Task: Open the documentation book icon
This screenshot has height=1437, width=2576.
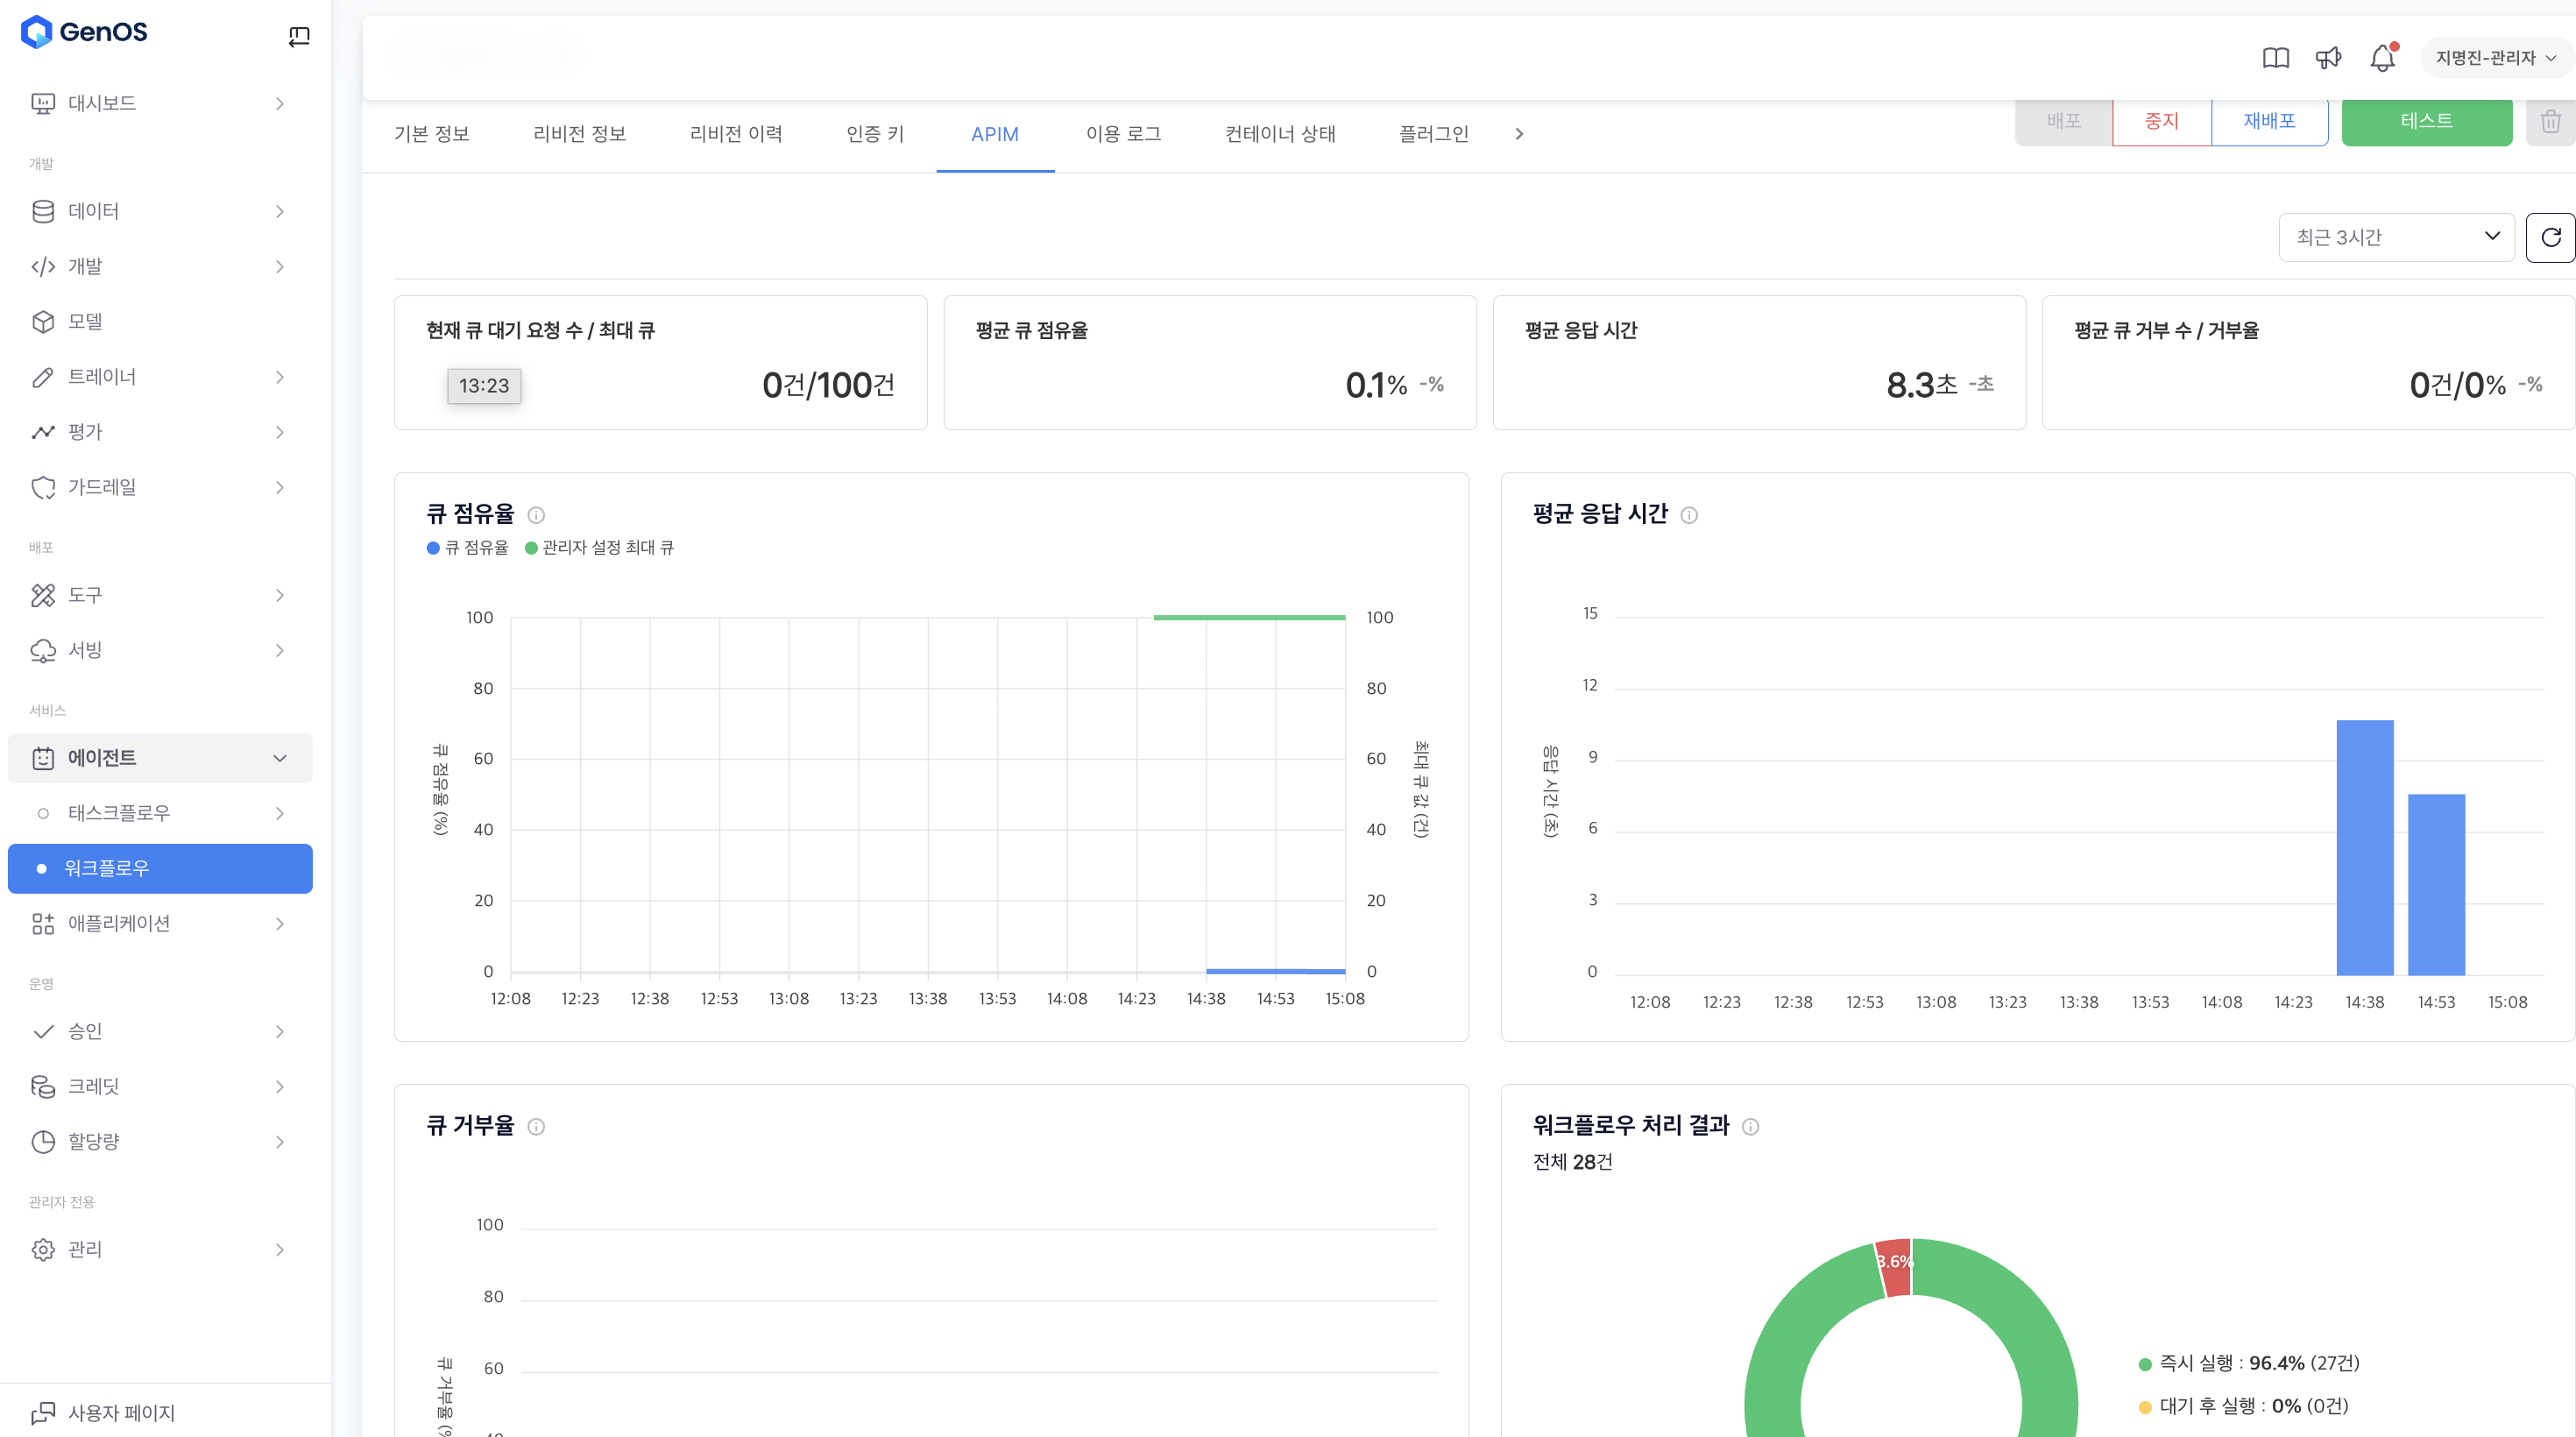Action: click(x=2275, y=58)
